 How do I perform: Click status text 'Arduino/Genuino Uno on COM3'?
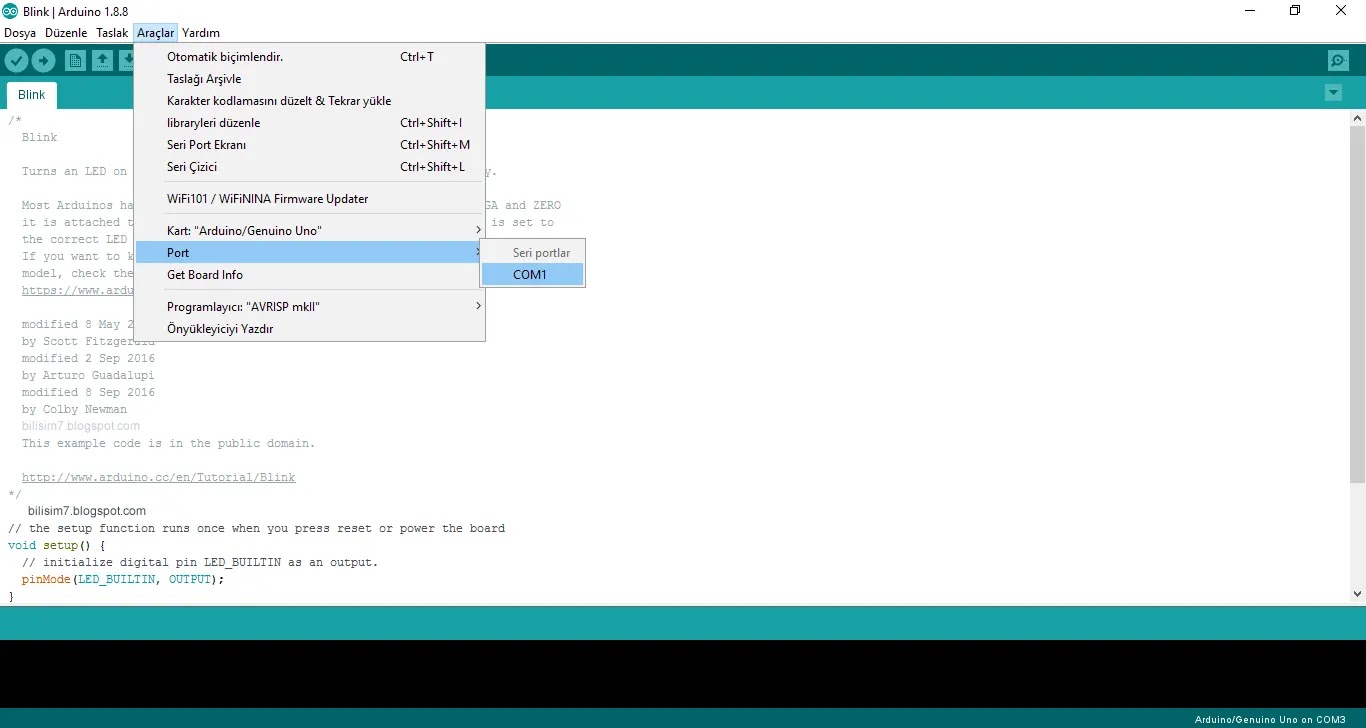tap(1270, 720)
